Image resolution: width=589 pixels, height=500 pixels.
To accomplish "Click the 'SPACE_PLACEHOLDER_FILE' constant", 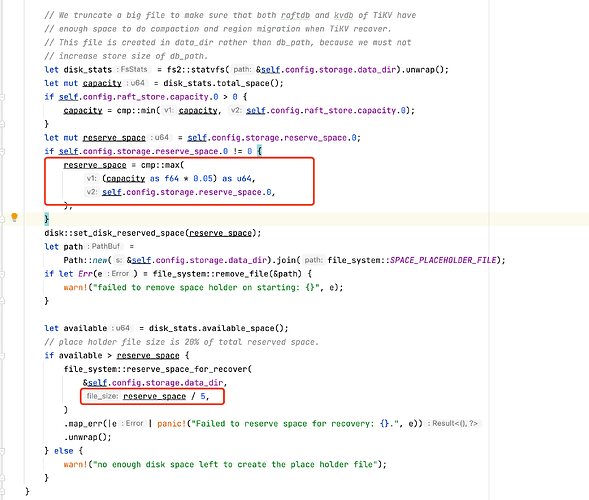I will pos(443,260).
